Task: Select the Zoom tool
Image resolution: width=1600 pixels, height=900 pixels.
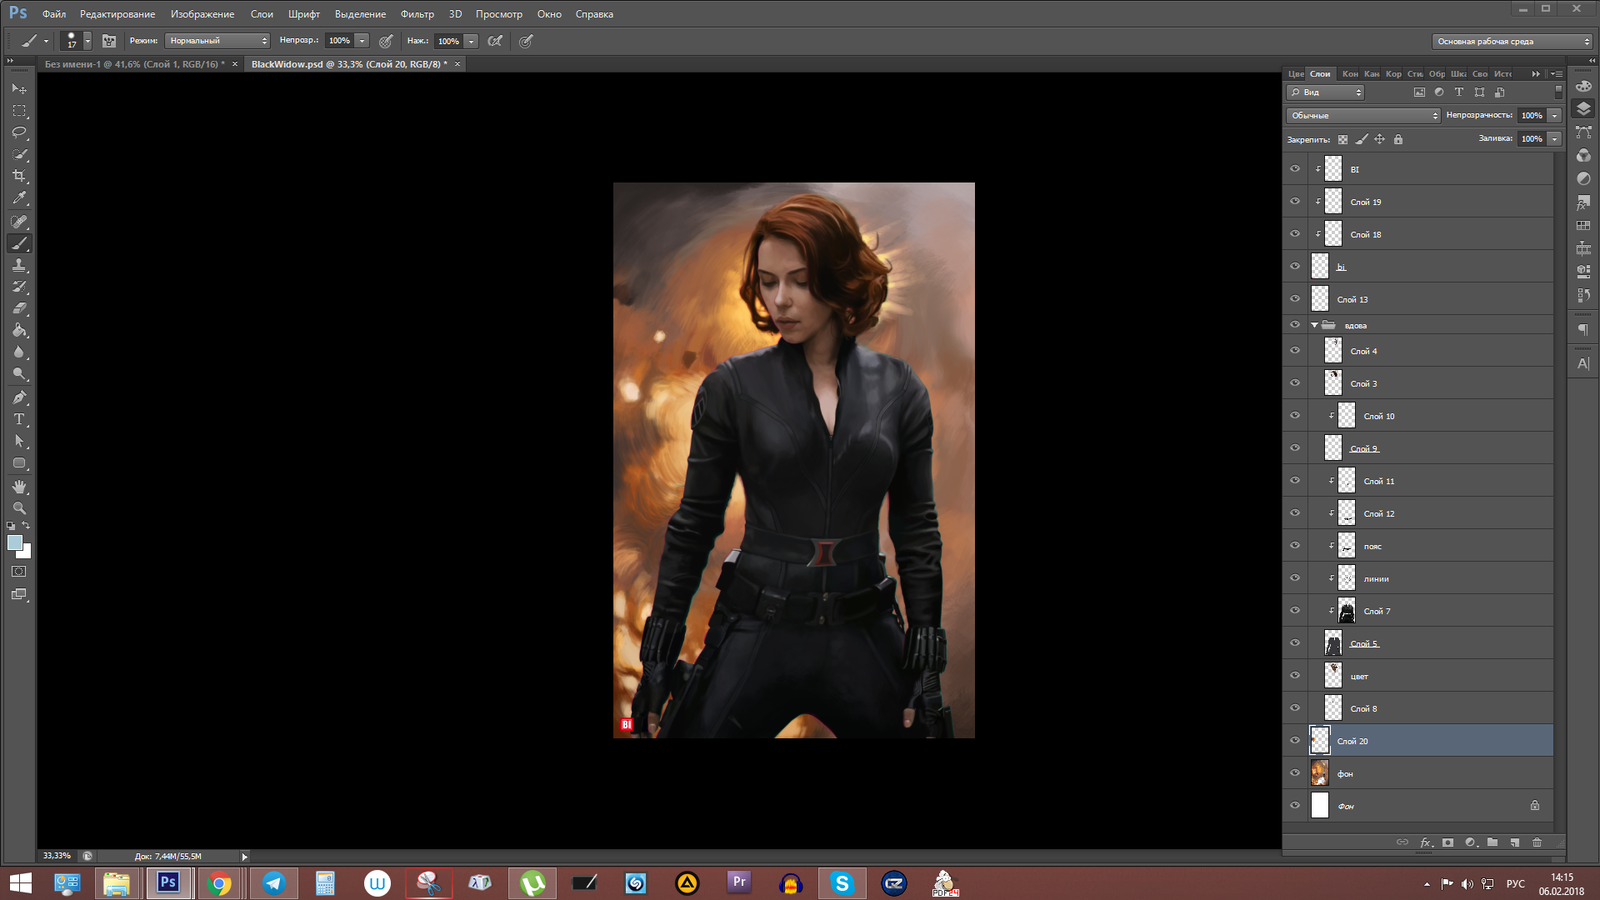Action: coord(19,508)
